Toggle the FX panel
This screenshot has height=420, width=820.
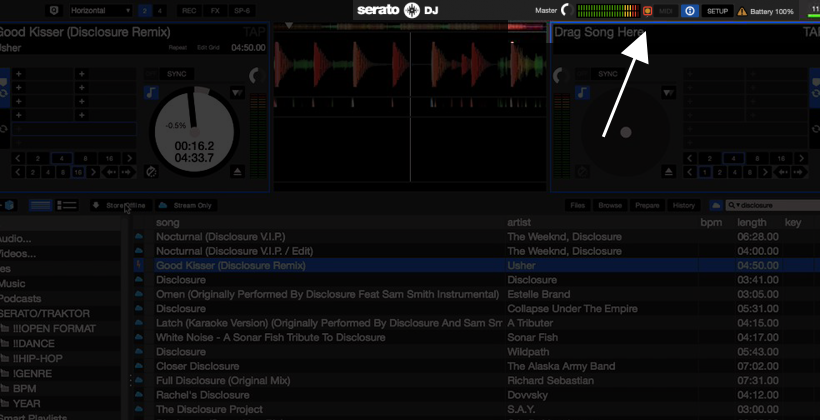point(215,10)
